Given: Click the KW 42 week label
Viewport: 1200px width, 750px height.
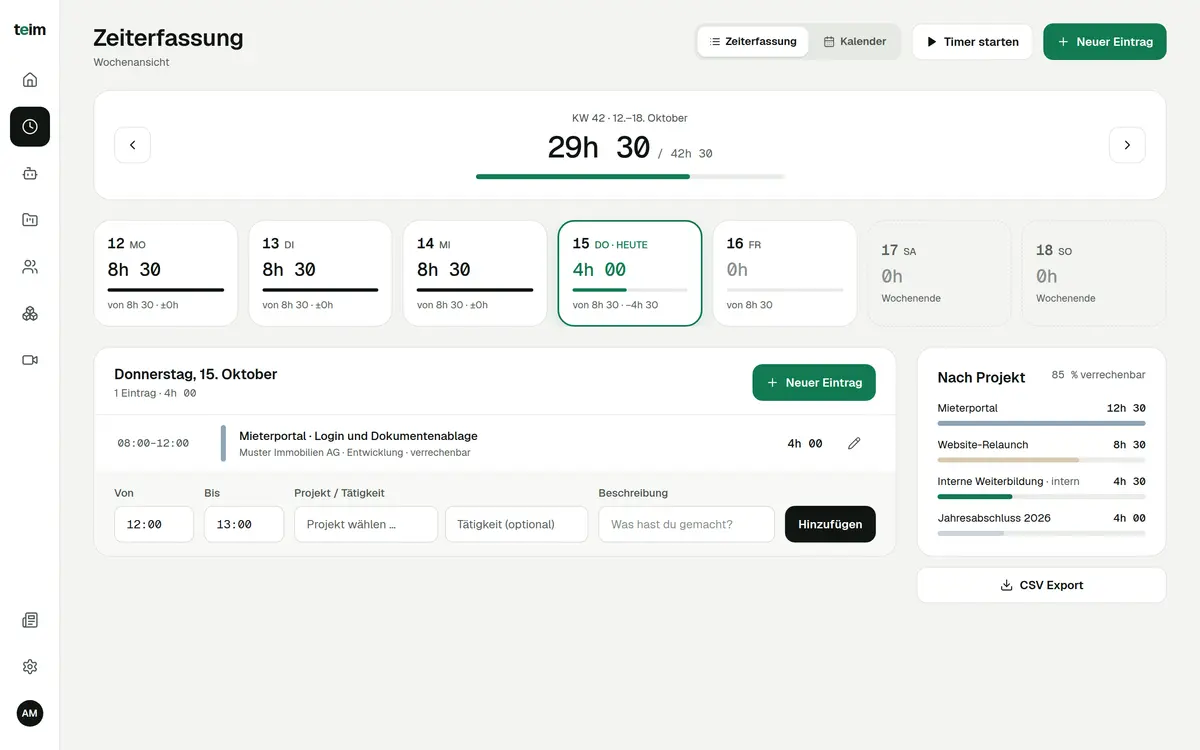Looking at the screenshot, I should coord(630,118).
